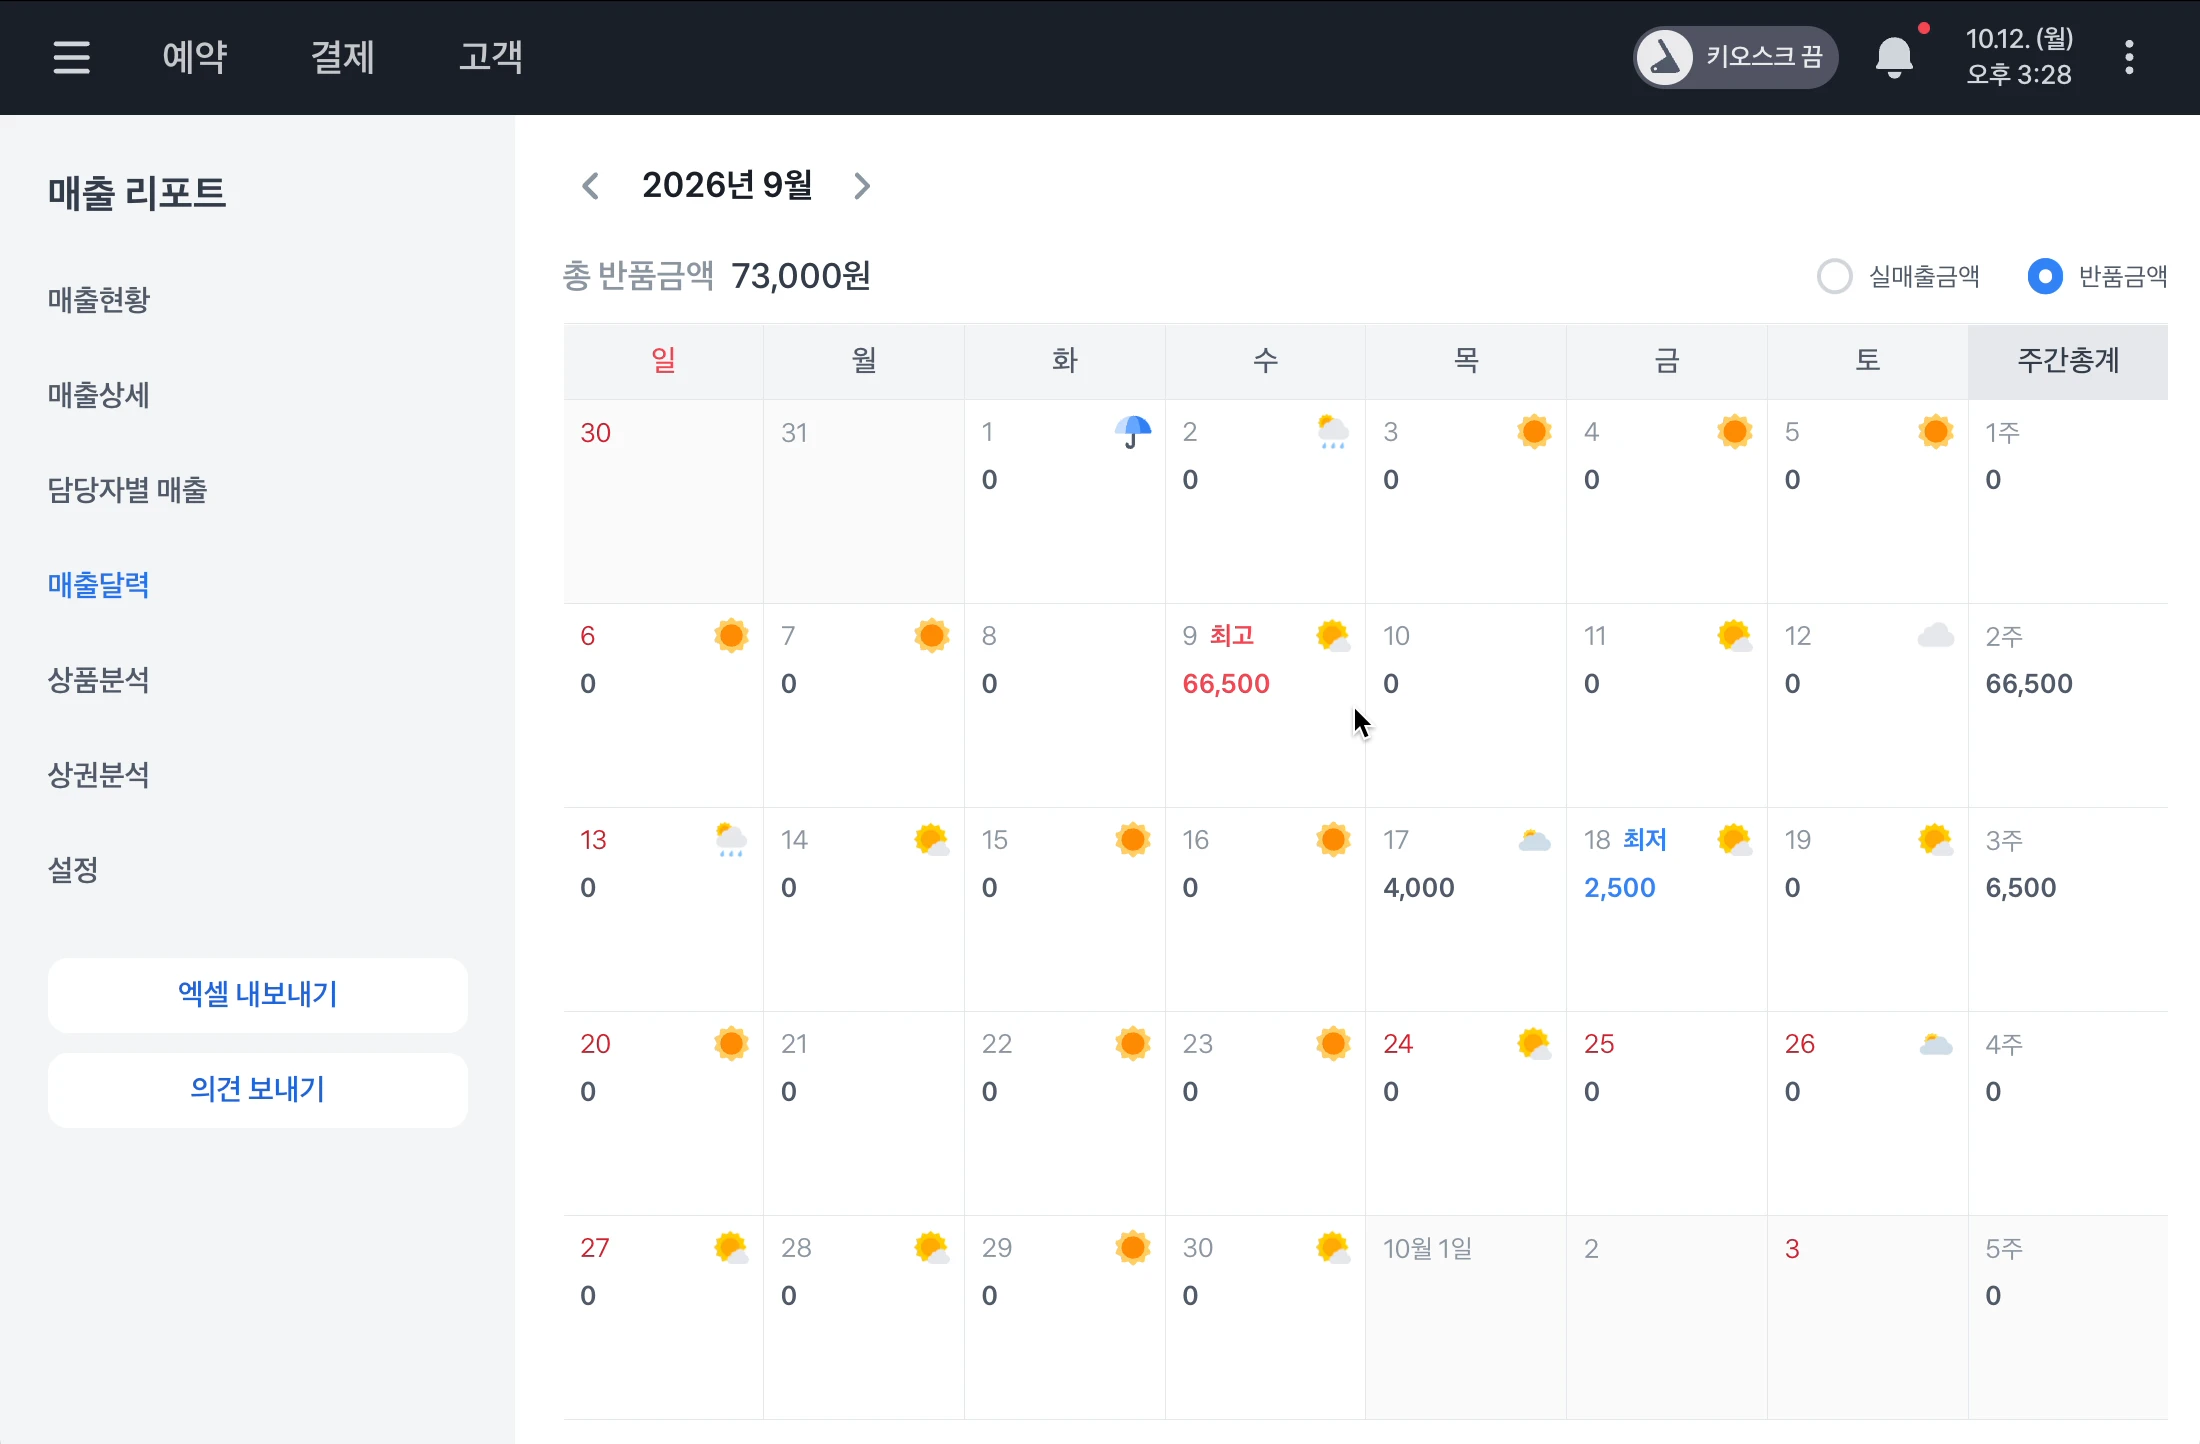Click the 의견 보내기 button
This screenshot has width=2200, height=1444.
tap(258, 1090)
